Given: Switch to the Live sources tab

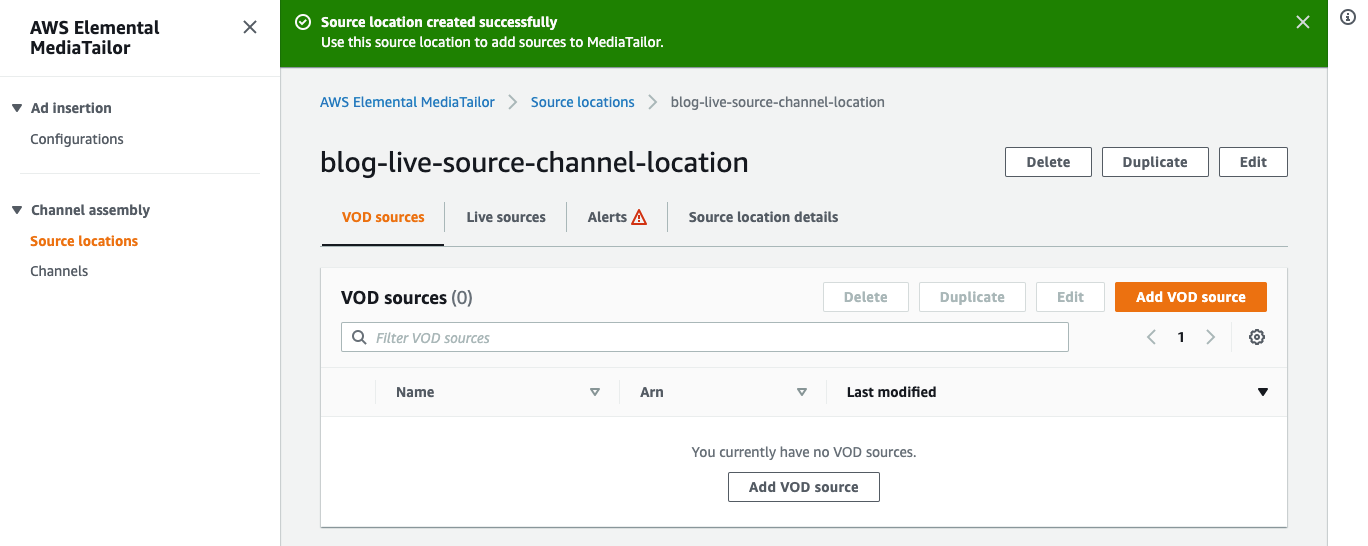Looking at the screenshot, I should (506, 217).
